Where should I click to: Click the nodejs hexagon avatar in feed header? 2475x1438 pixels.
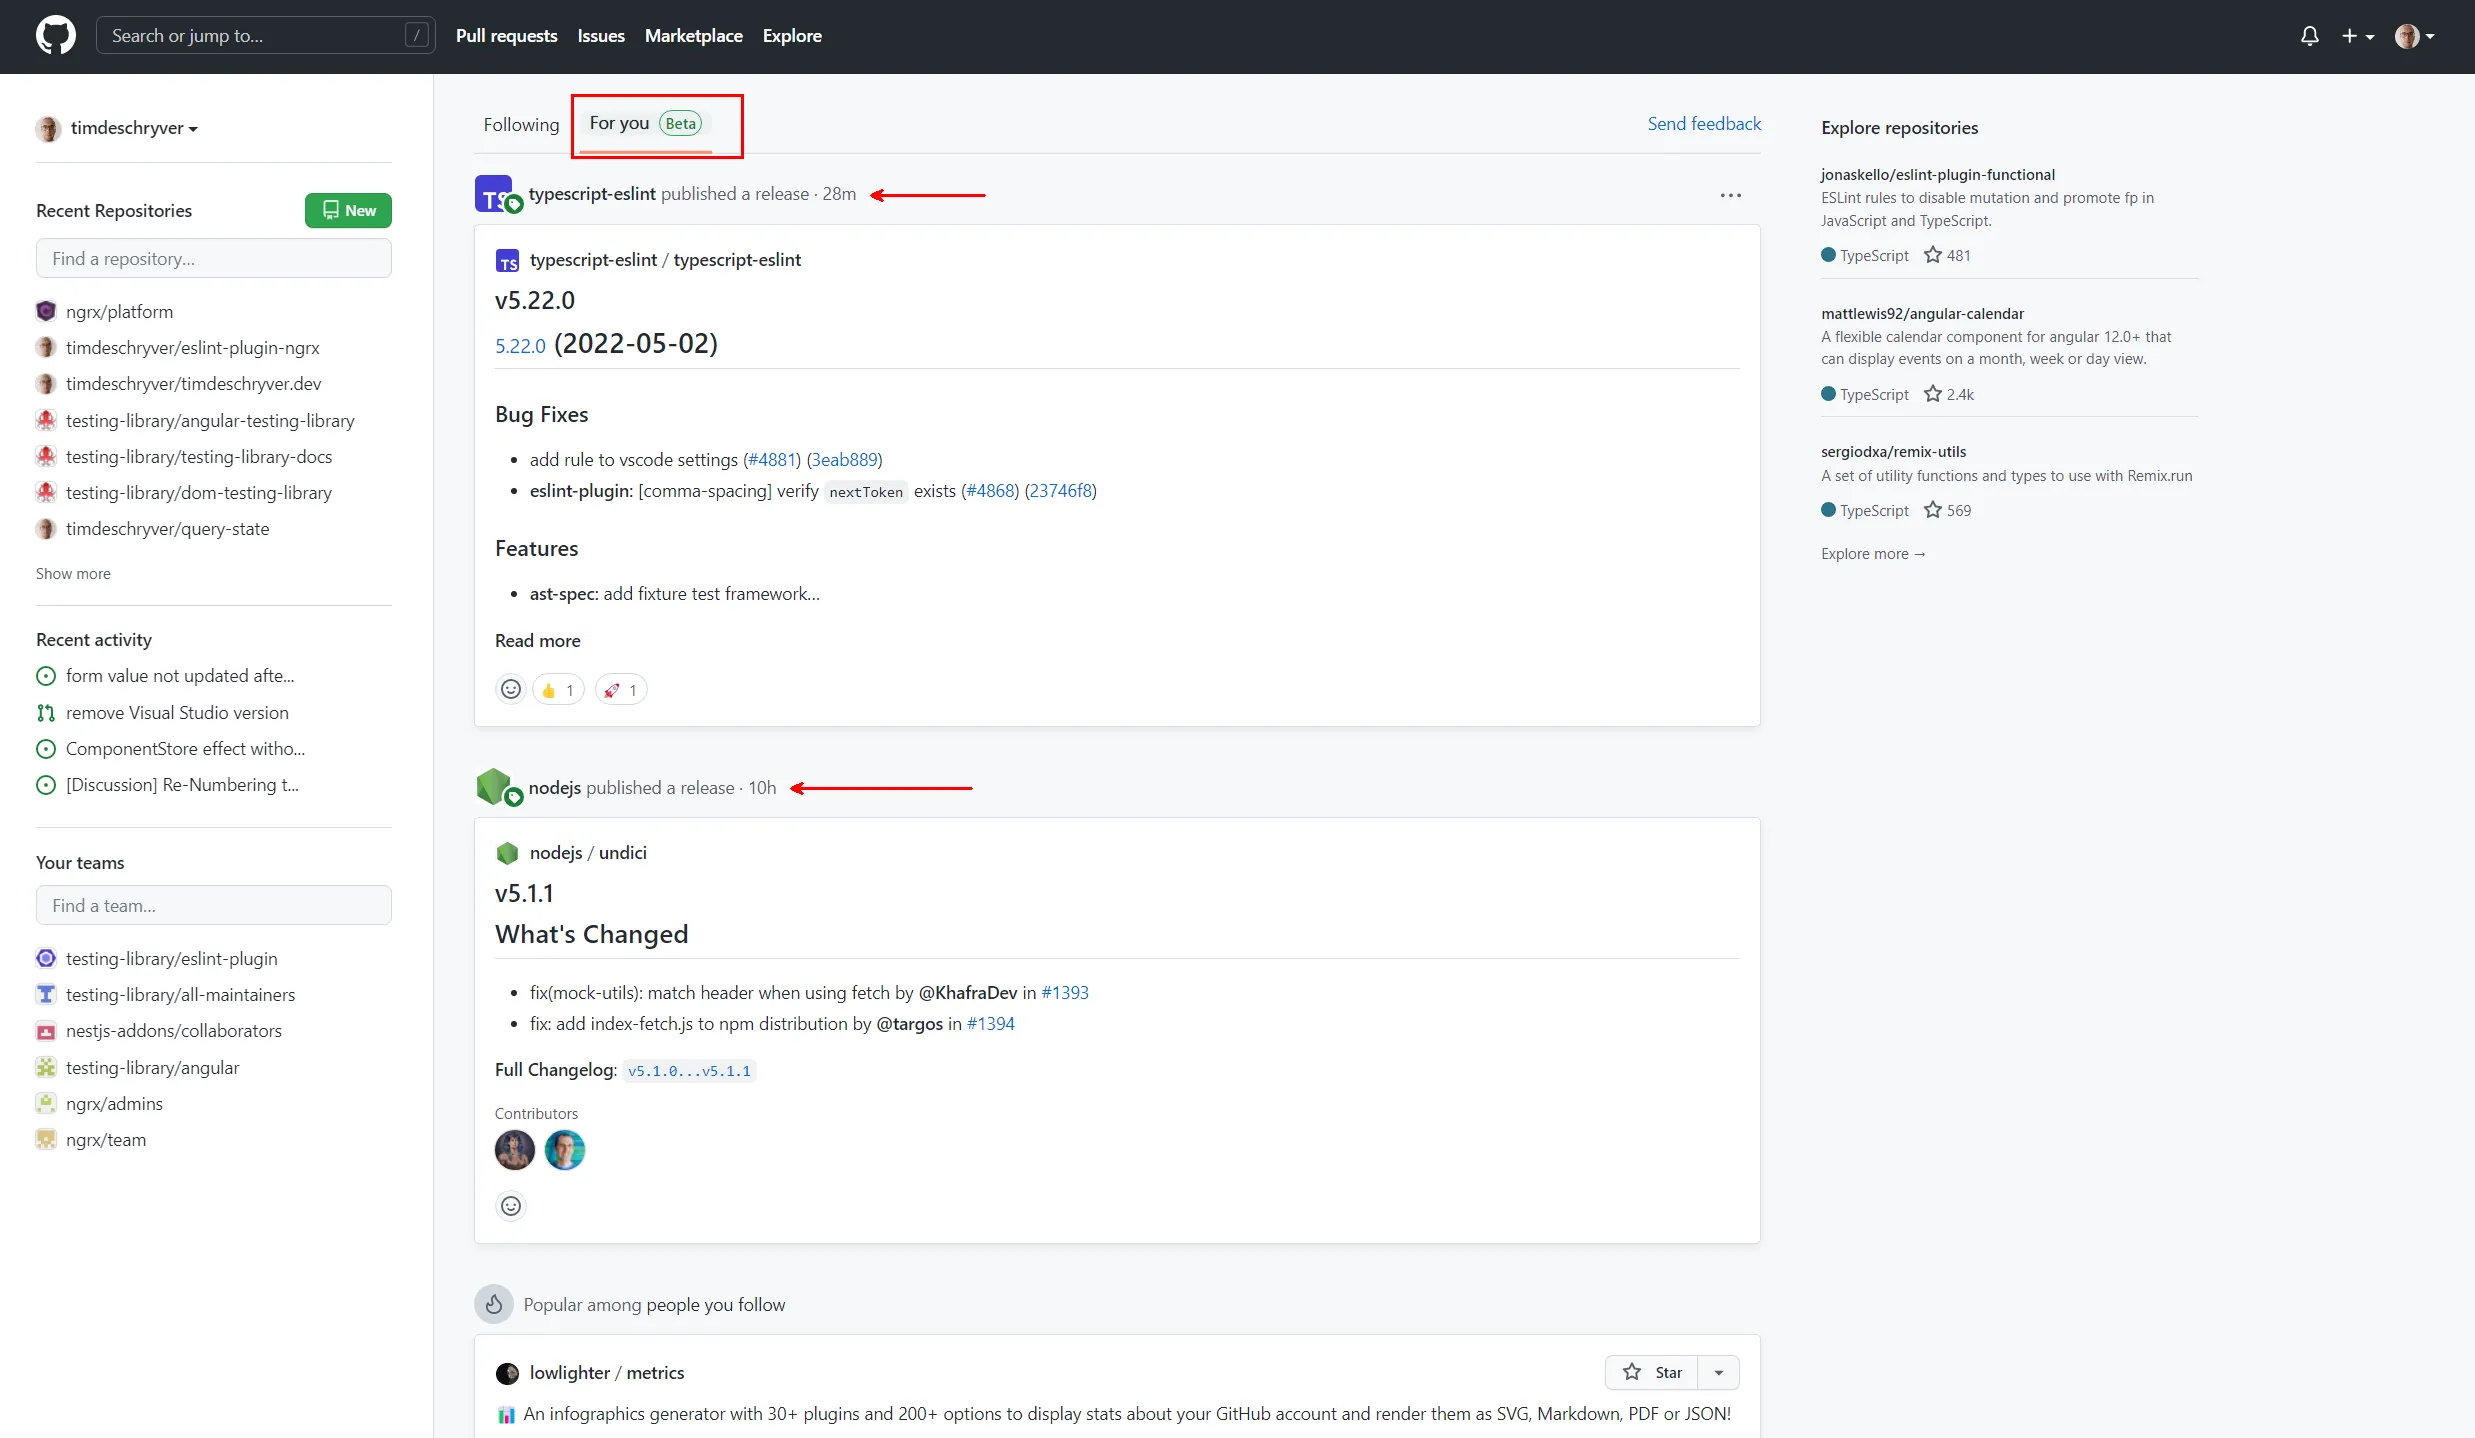(494, 787)
